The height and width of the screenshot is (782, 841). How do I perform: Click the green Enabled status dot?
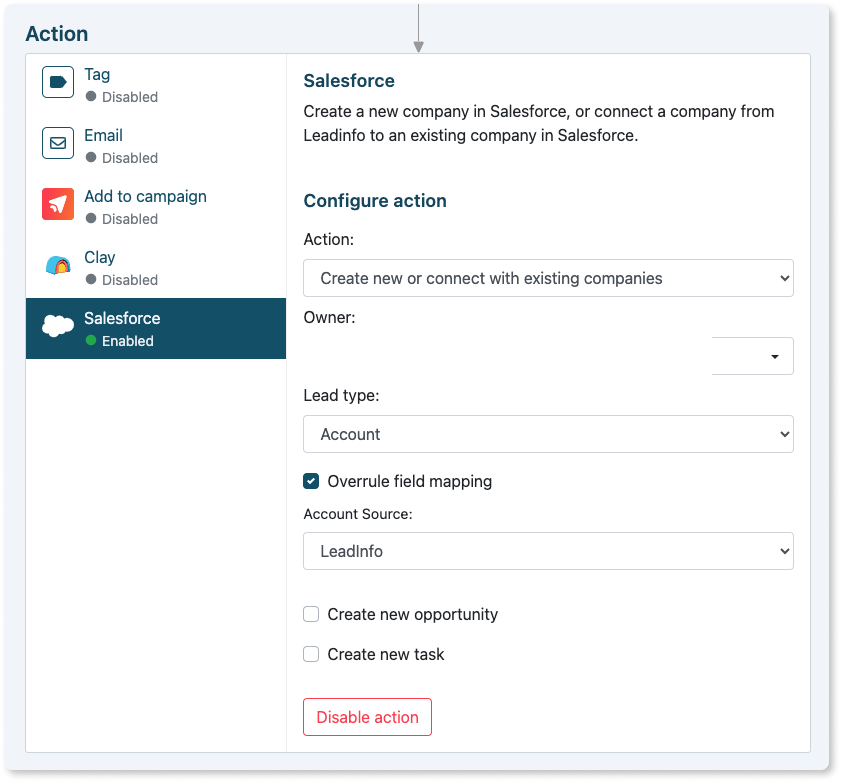tap(91, 340)
